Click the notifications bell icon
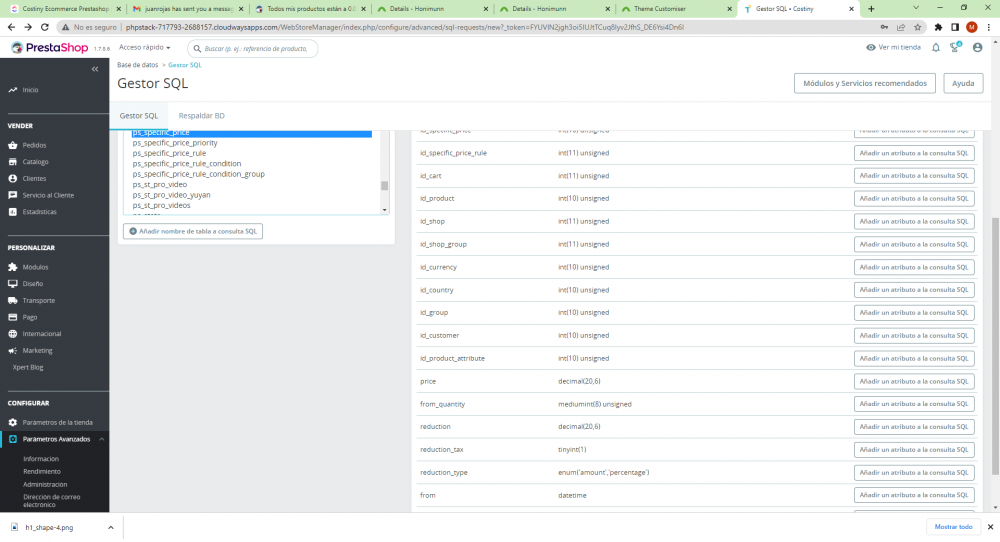Viewport: 1000px width, 542px height. (936, 48)
